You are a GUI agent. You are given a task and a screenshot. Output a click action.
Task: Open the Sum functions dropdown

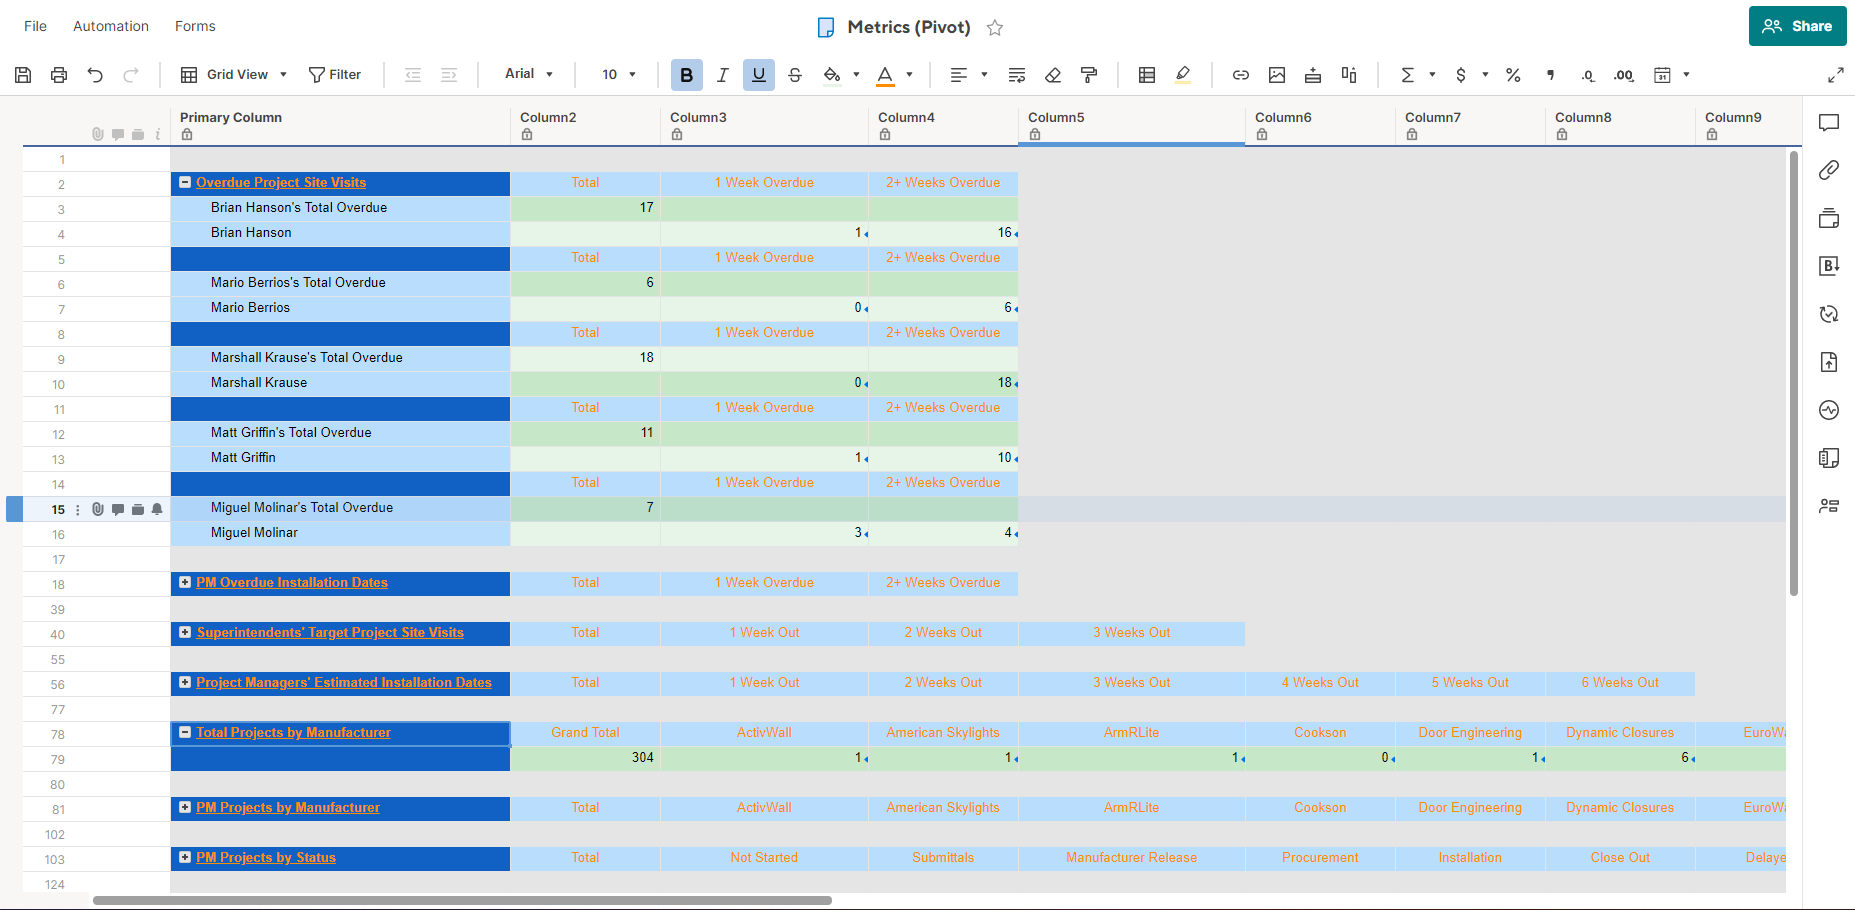[1418, 75]
